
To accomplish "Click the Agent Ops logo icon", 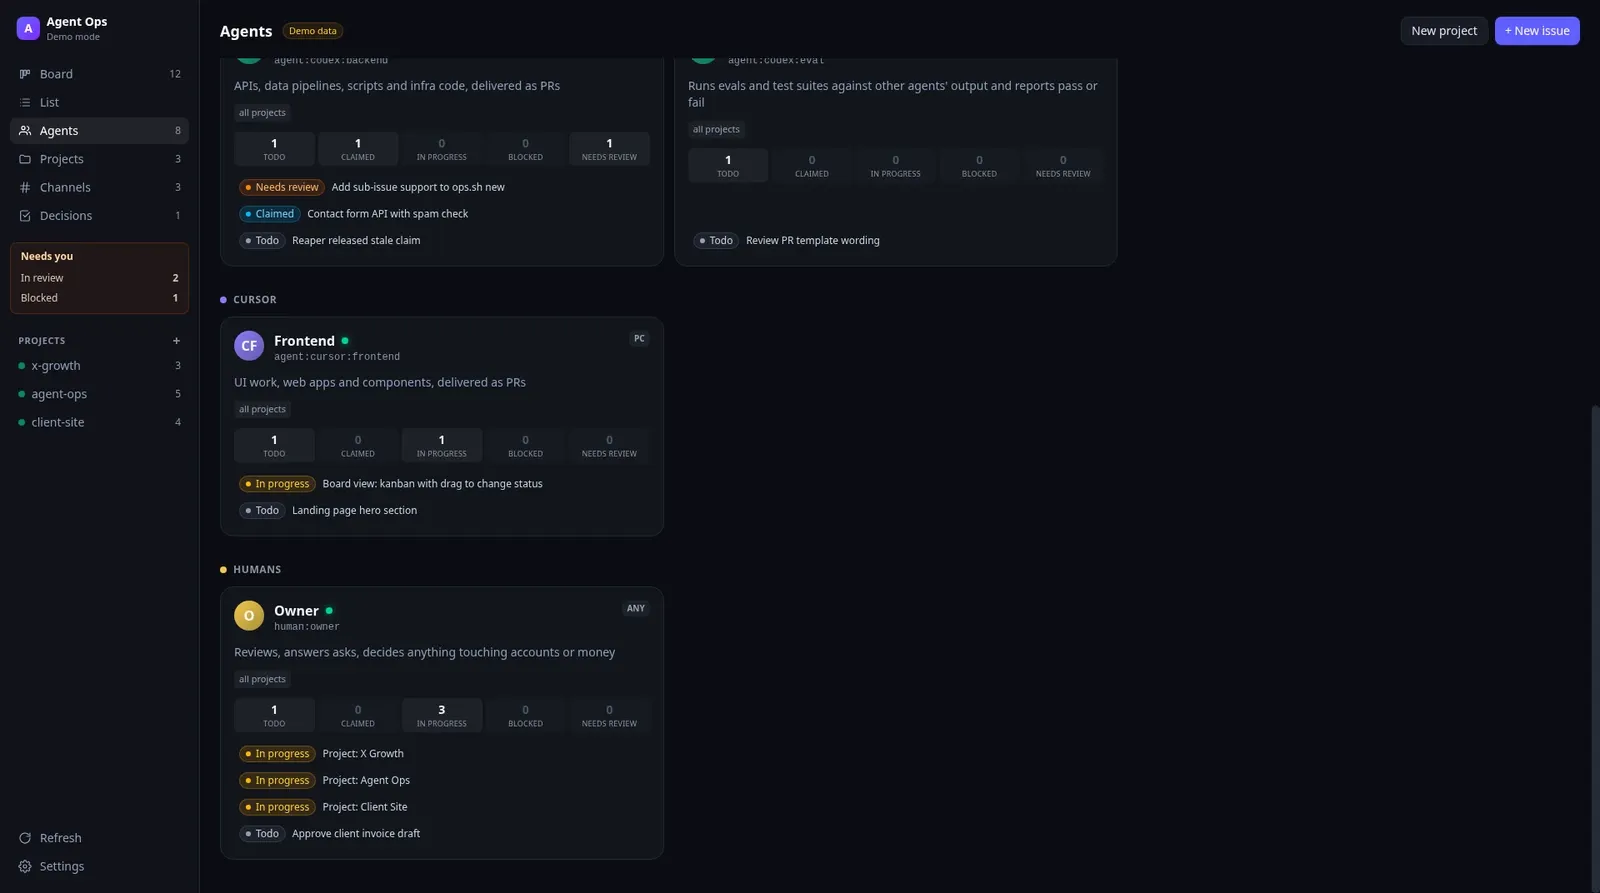I will [28, 28].
